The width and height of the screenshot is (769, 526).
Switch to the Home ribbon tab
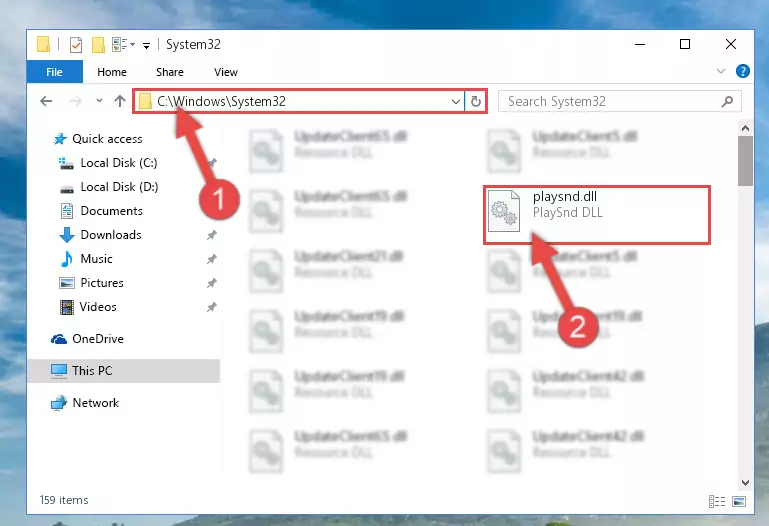point(112,72)
